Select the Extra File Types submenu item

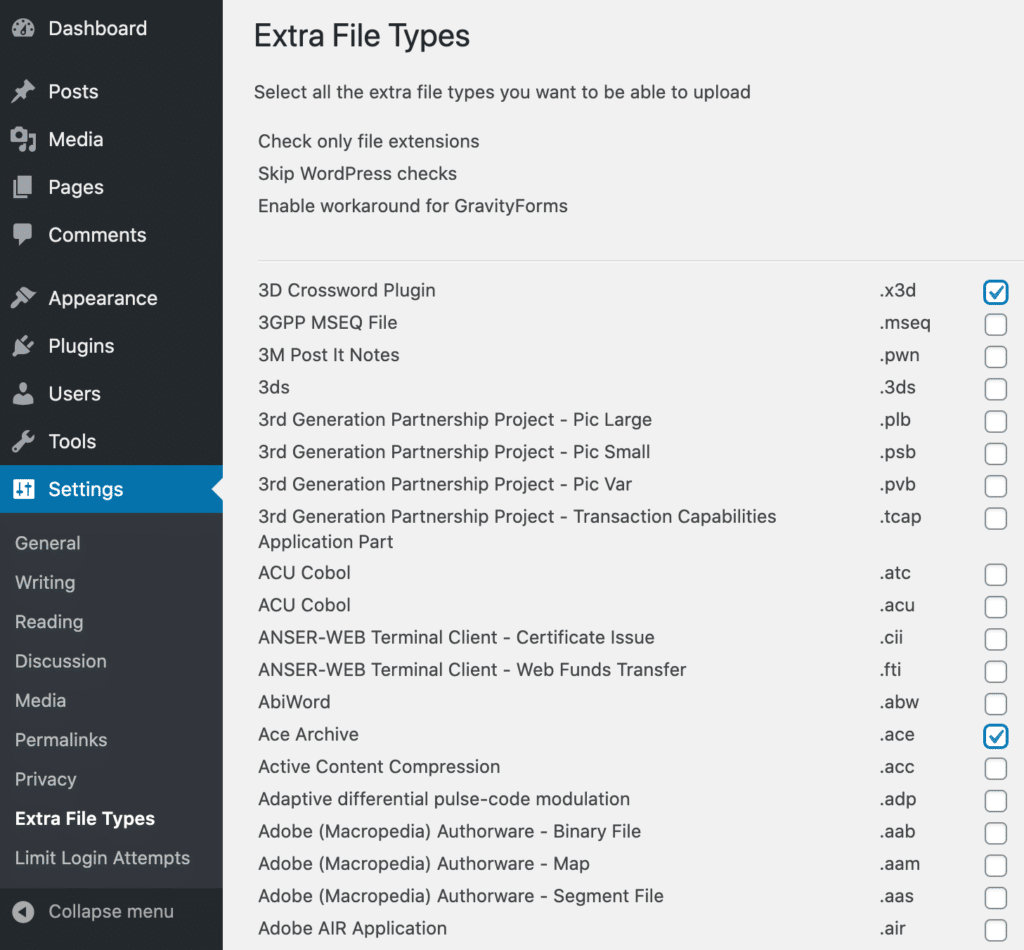click(x=85, y=819)
